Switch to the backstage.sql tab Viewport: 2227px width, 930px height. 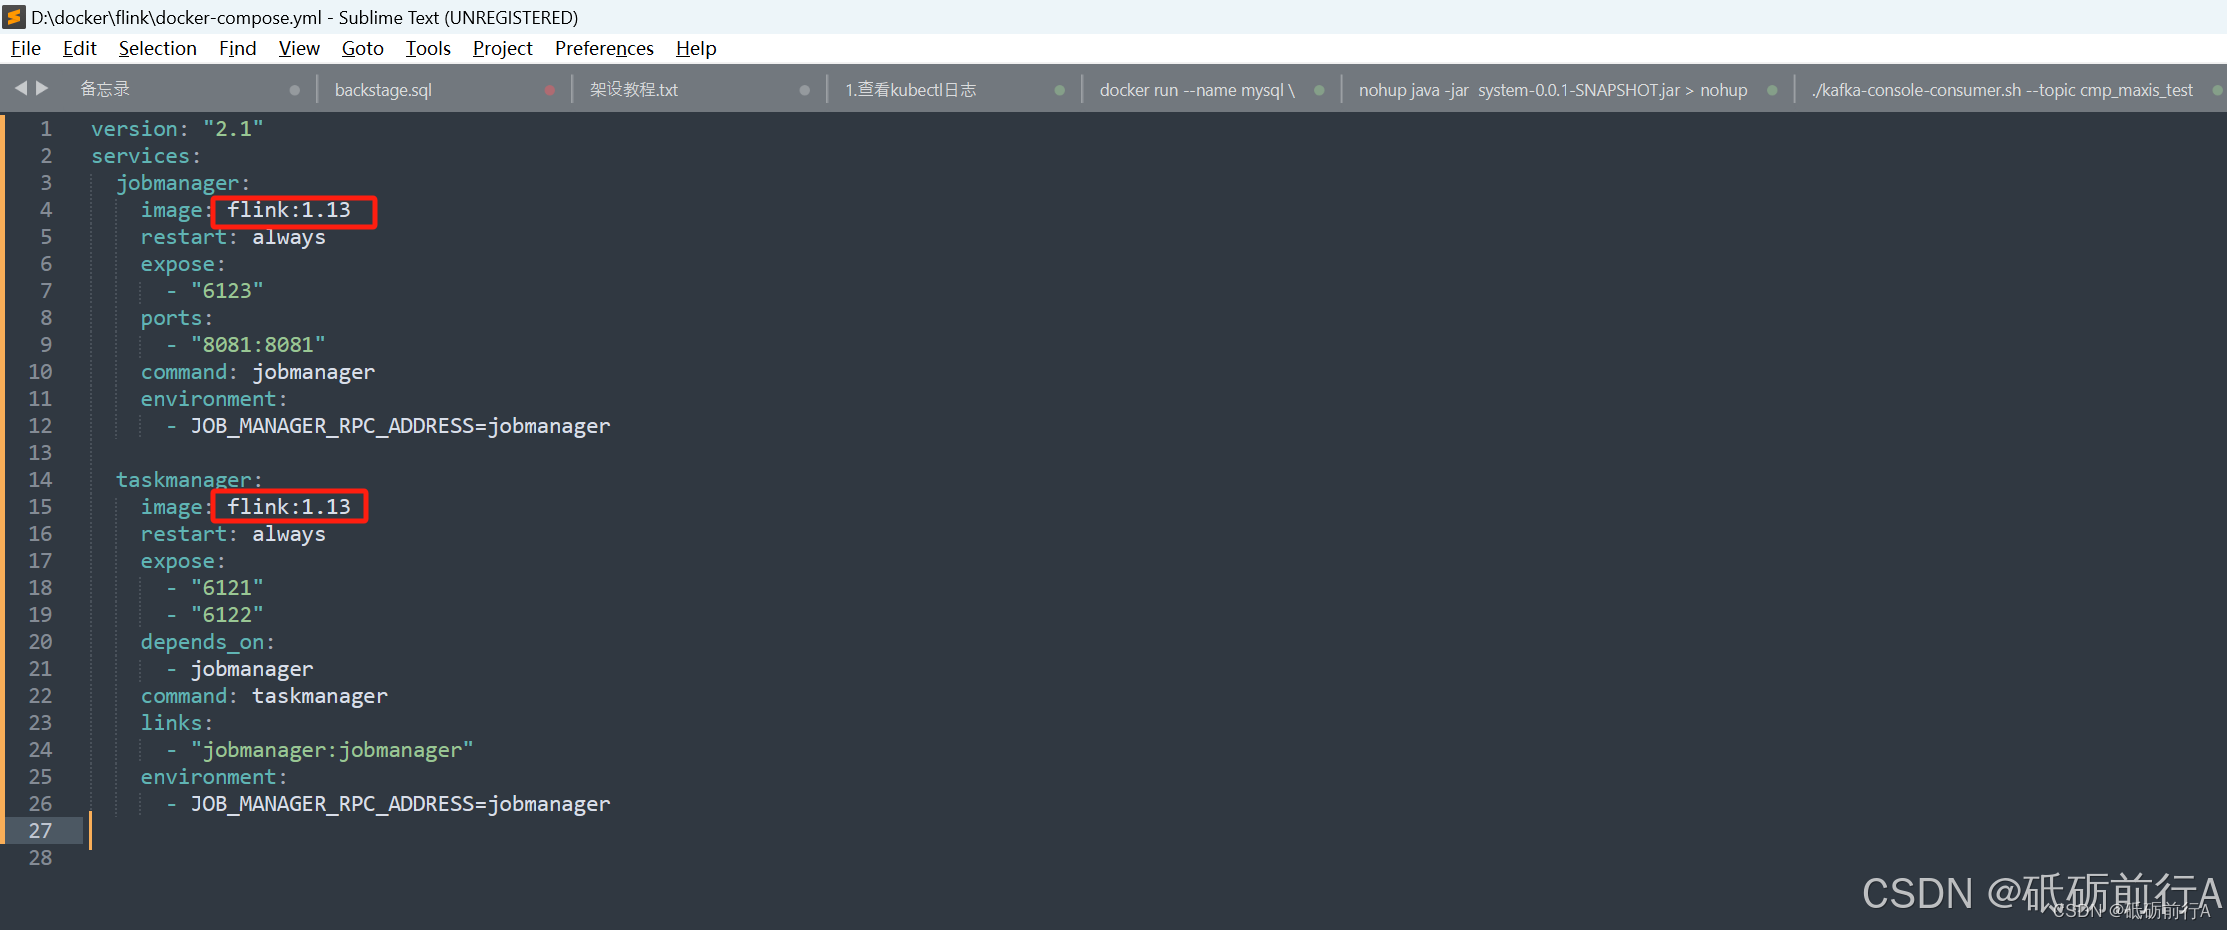pyautogui.click(x=383, y=89)
